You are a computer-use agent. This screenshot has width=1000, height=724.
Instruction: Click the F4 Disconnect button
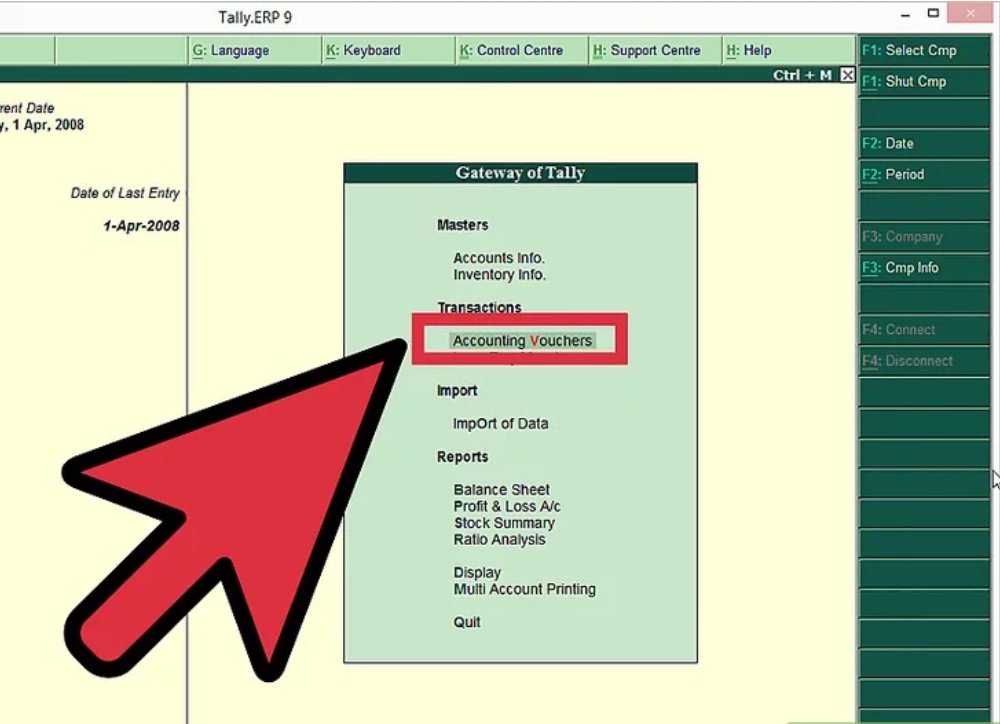[923, 361]
